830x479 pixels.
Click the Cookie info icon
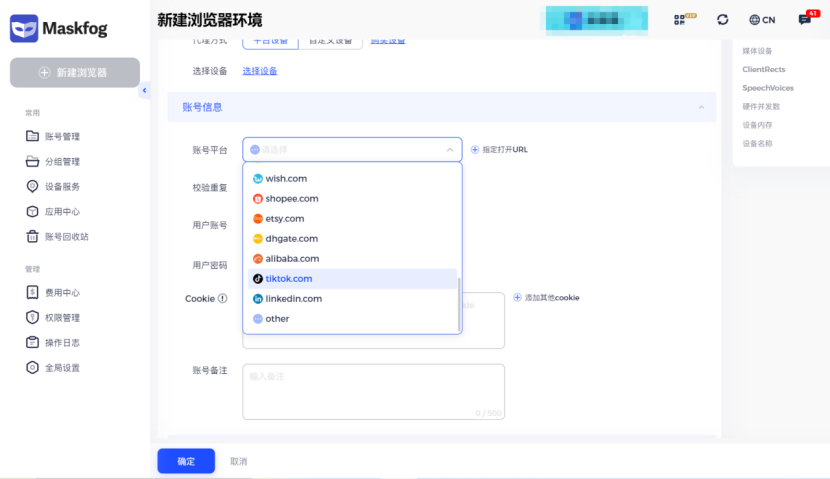pyautogui.click(x=223, y=299)
